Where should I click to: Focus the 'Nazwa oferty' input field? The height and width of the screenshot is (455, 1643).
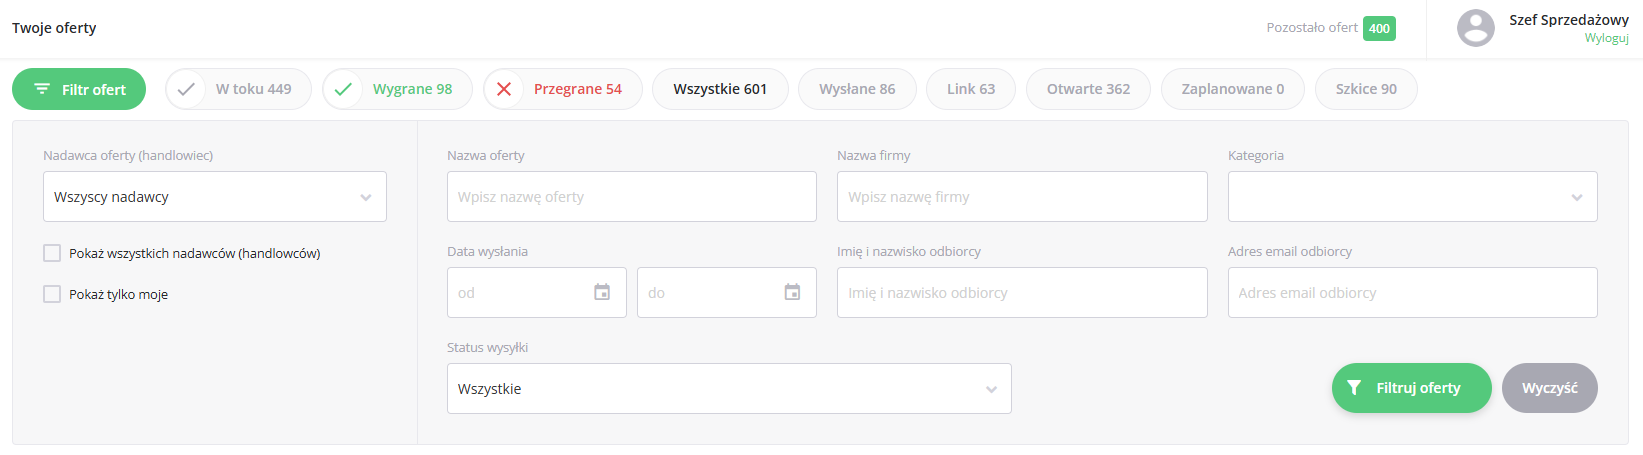click(631, 197)
